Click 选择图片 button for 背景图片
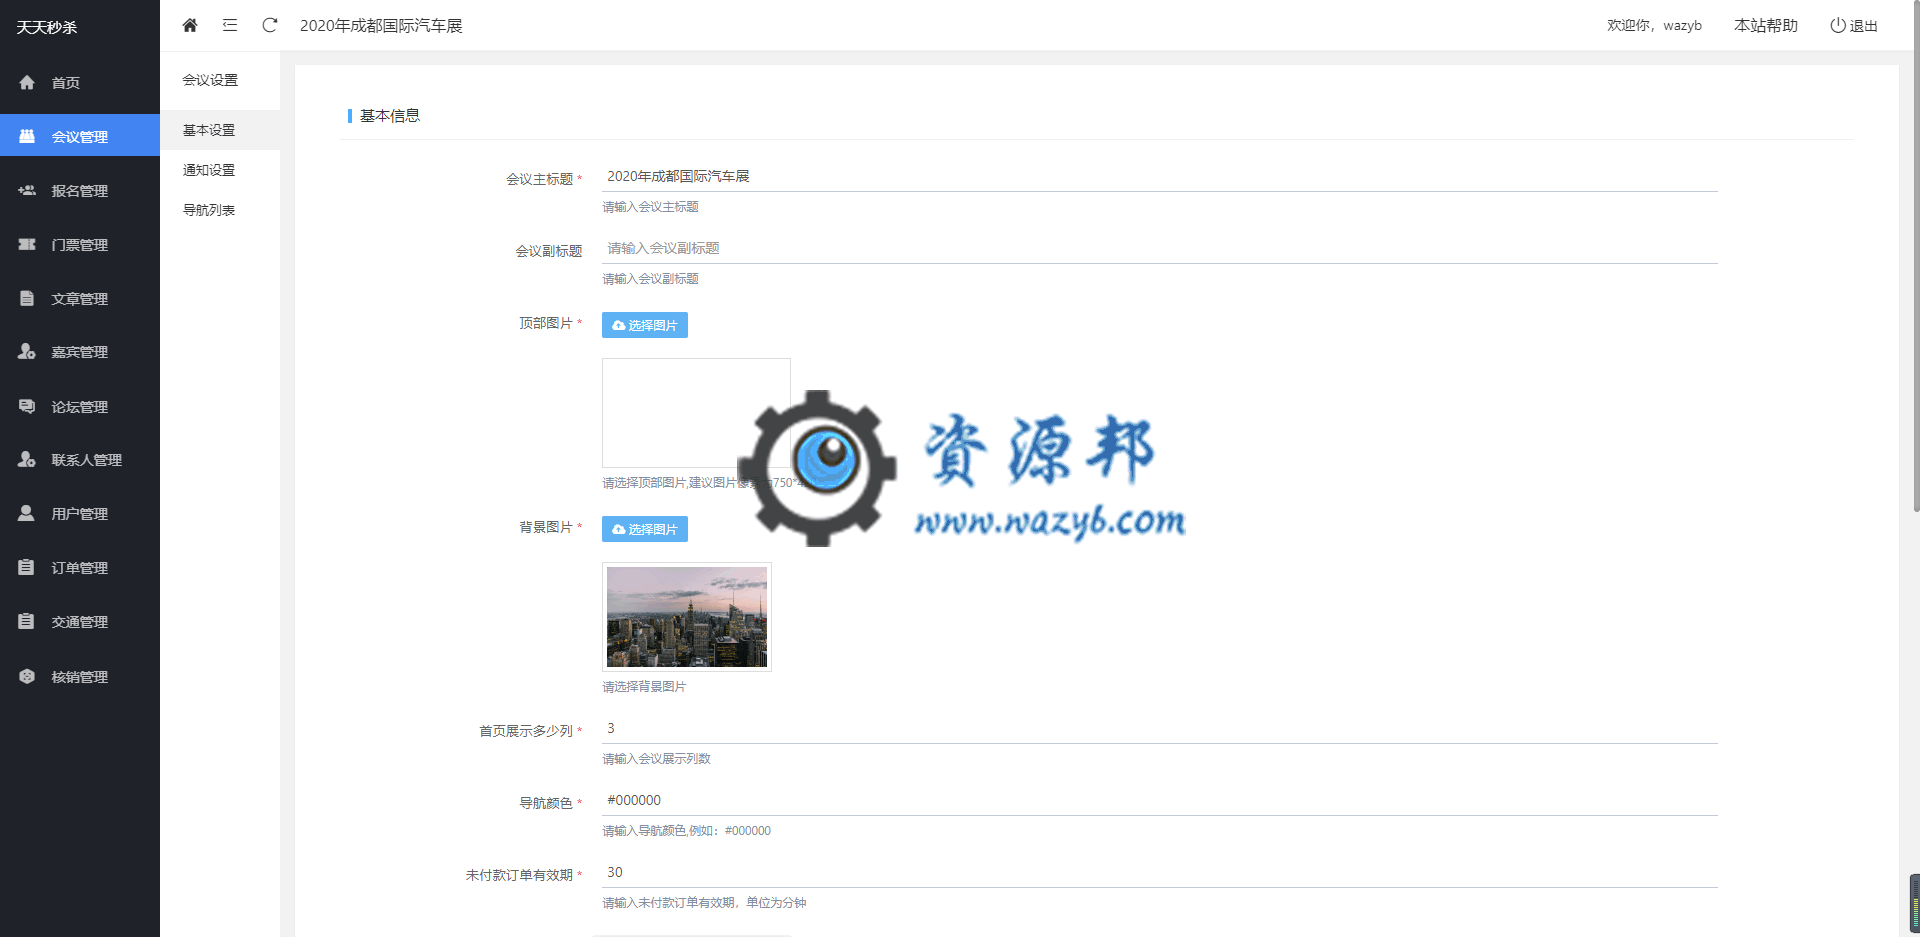Image resolution: width=1920 pixels, height=937 pixels. click(645, 529)
